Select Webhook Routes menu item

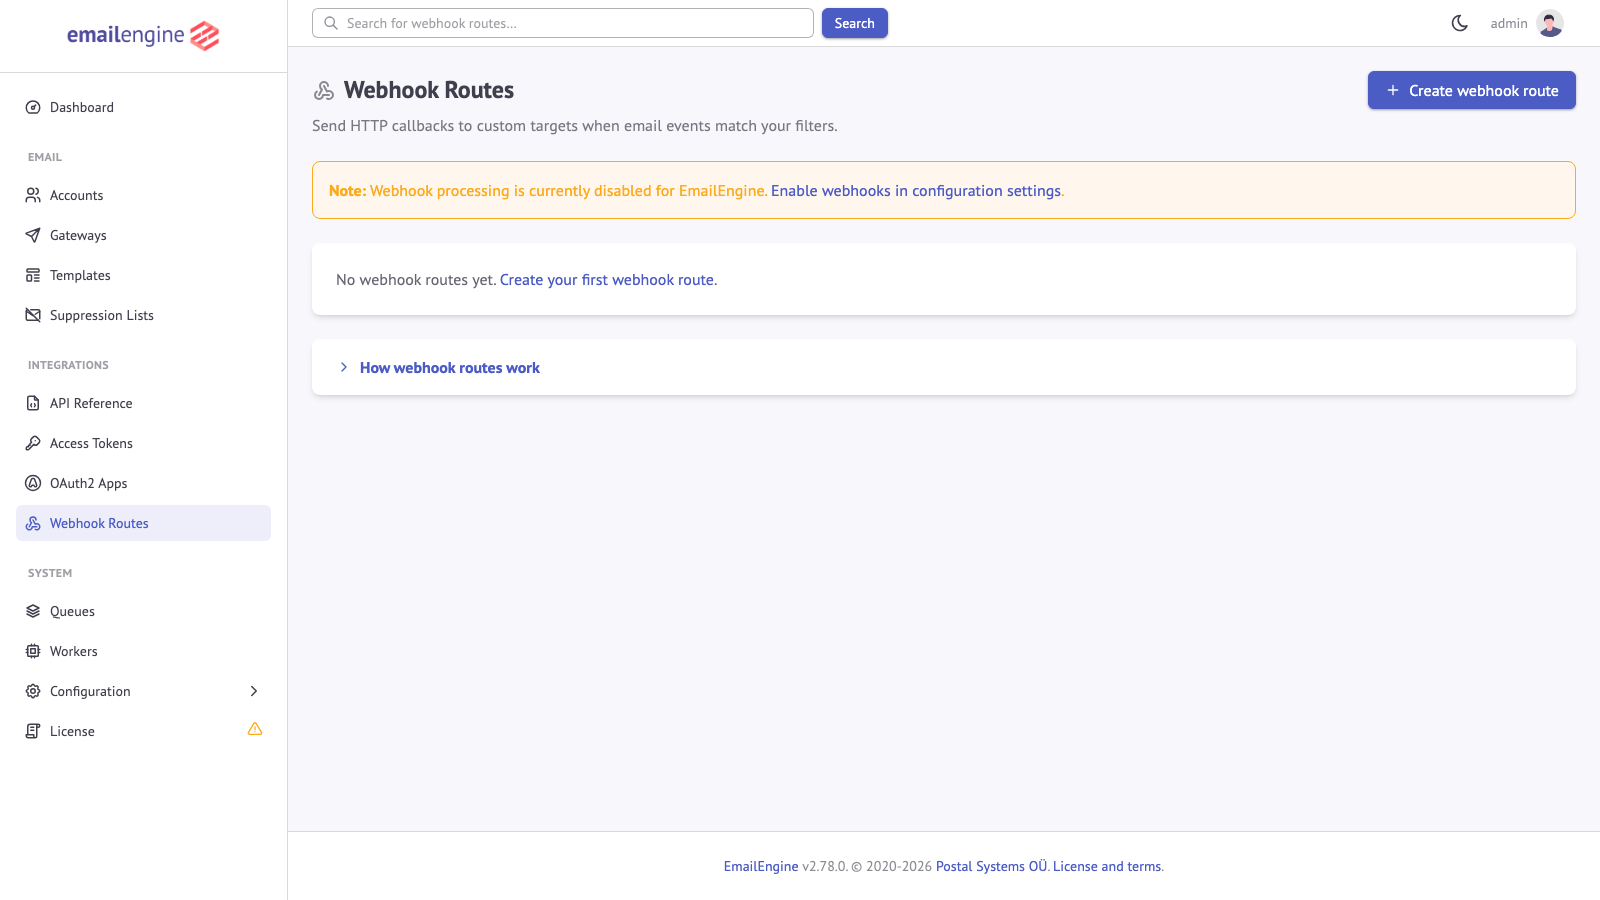point(143,523)
